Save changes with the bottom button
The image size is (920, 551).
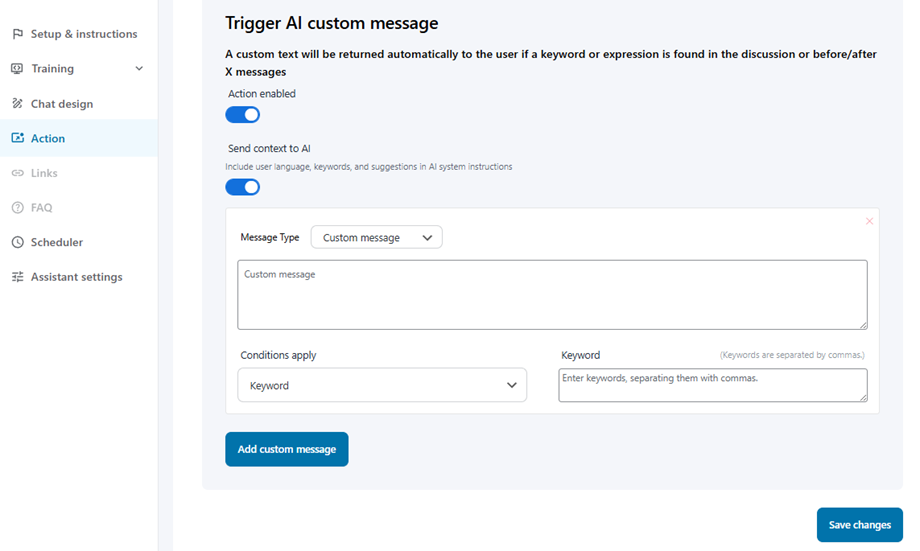(859, 525)
